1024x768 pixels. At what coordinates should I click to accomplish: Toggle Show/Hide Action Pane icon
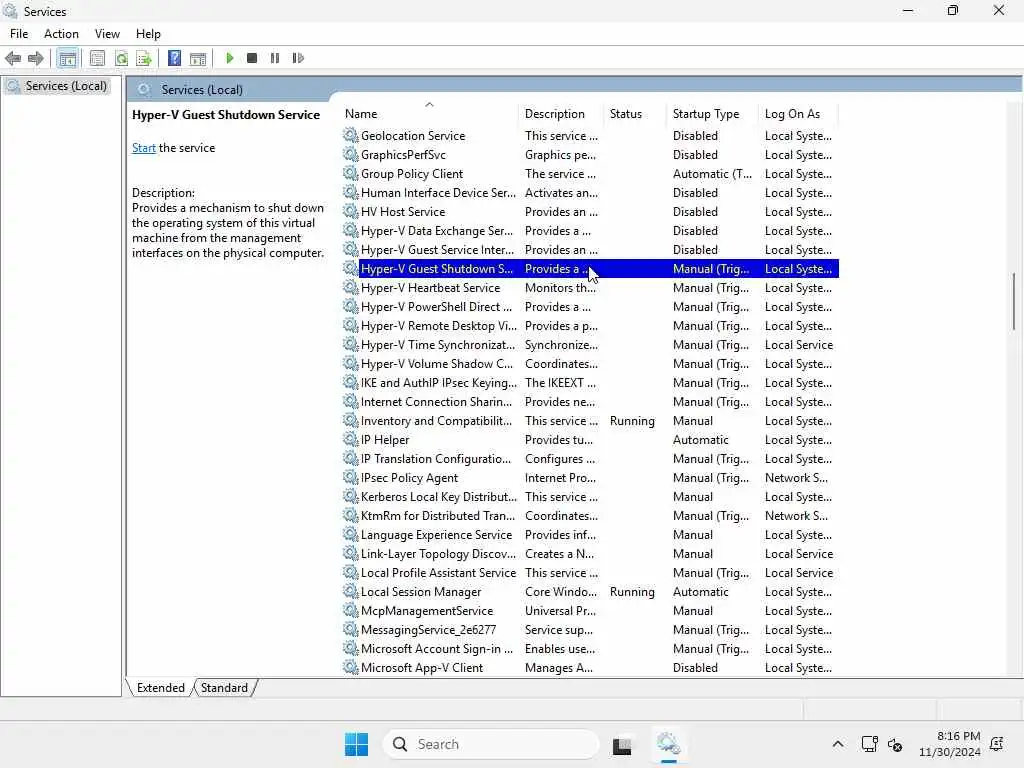198,58
